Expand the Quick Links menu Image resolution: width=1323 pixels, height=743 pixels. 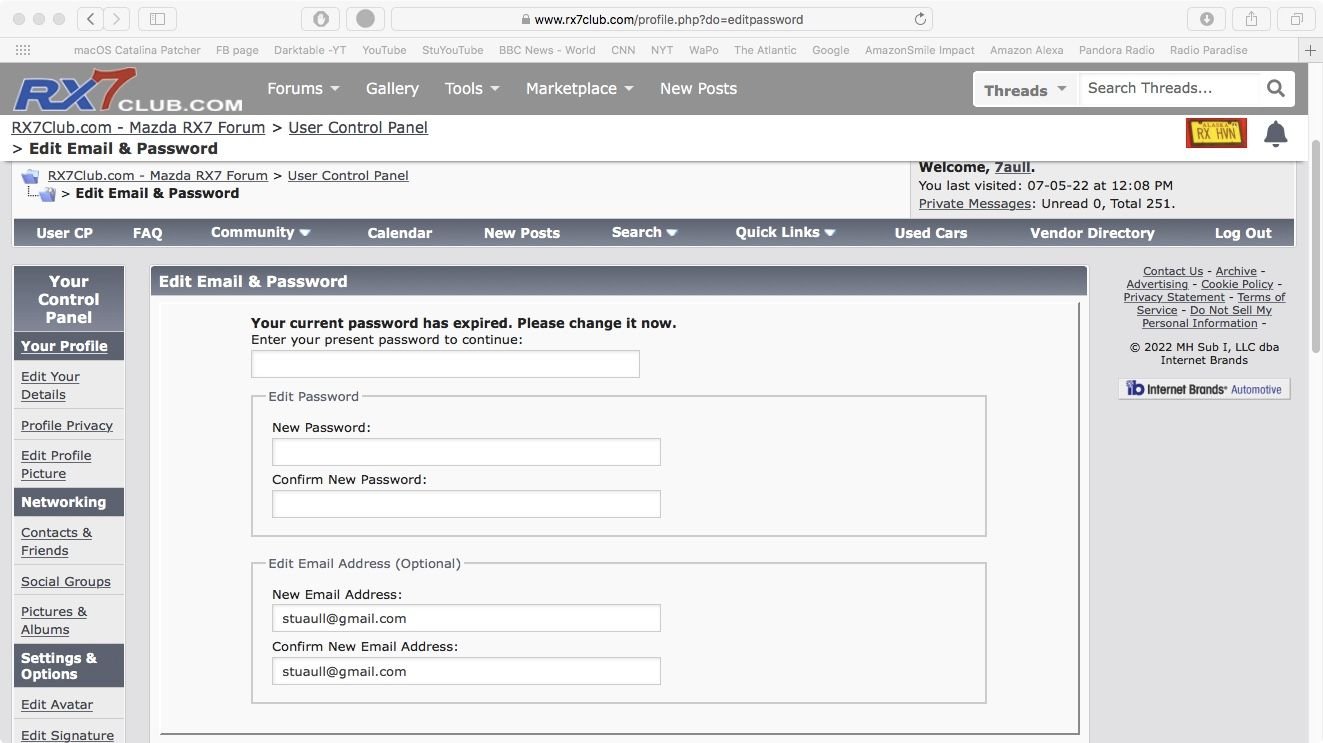point(785,232)
